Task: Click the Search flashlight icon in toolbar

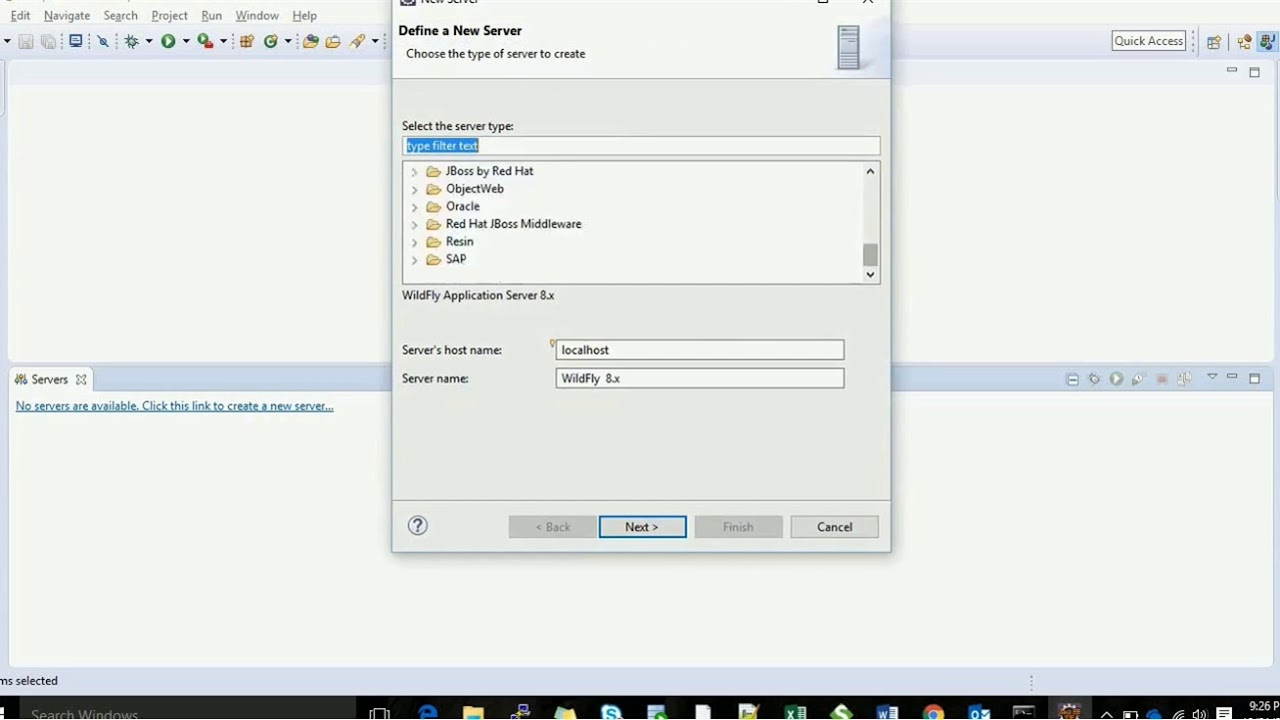Action: (357, 41)
